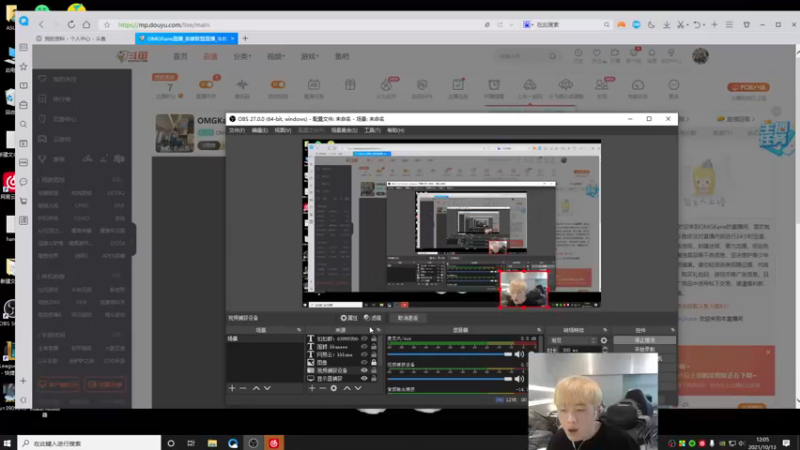Screen dimensions: 800x450
Task: Click the Douyu search magnifier icon
Action: pos(553,56)
